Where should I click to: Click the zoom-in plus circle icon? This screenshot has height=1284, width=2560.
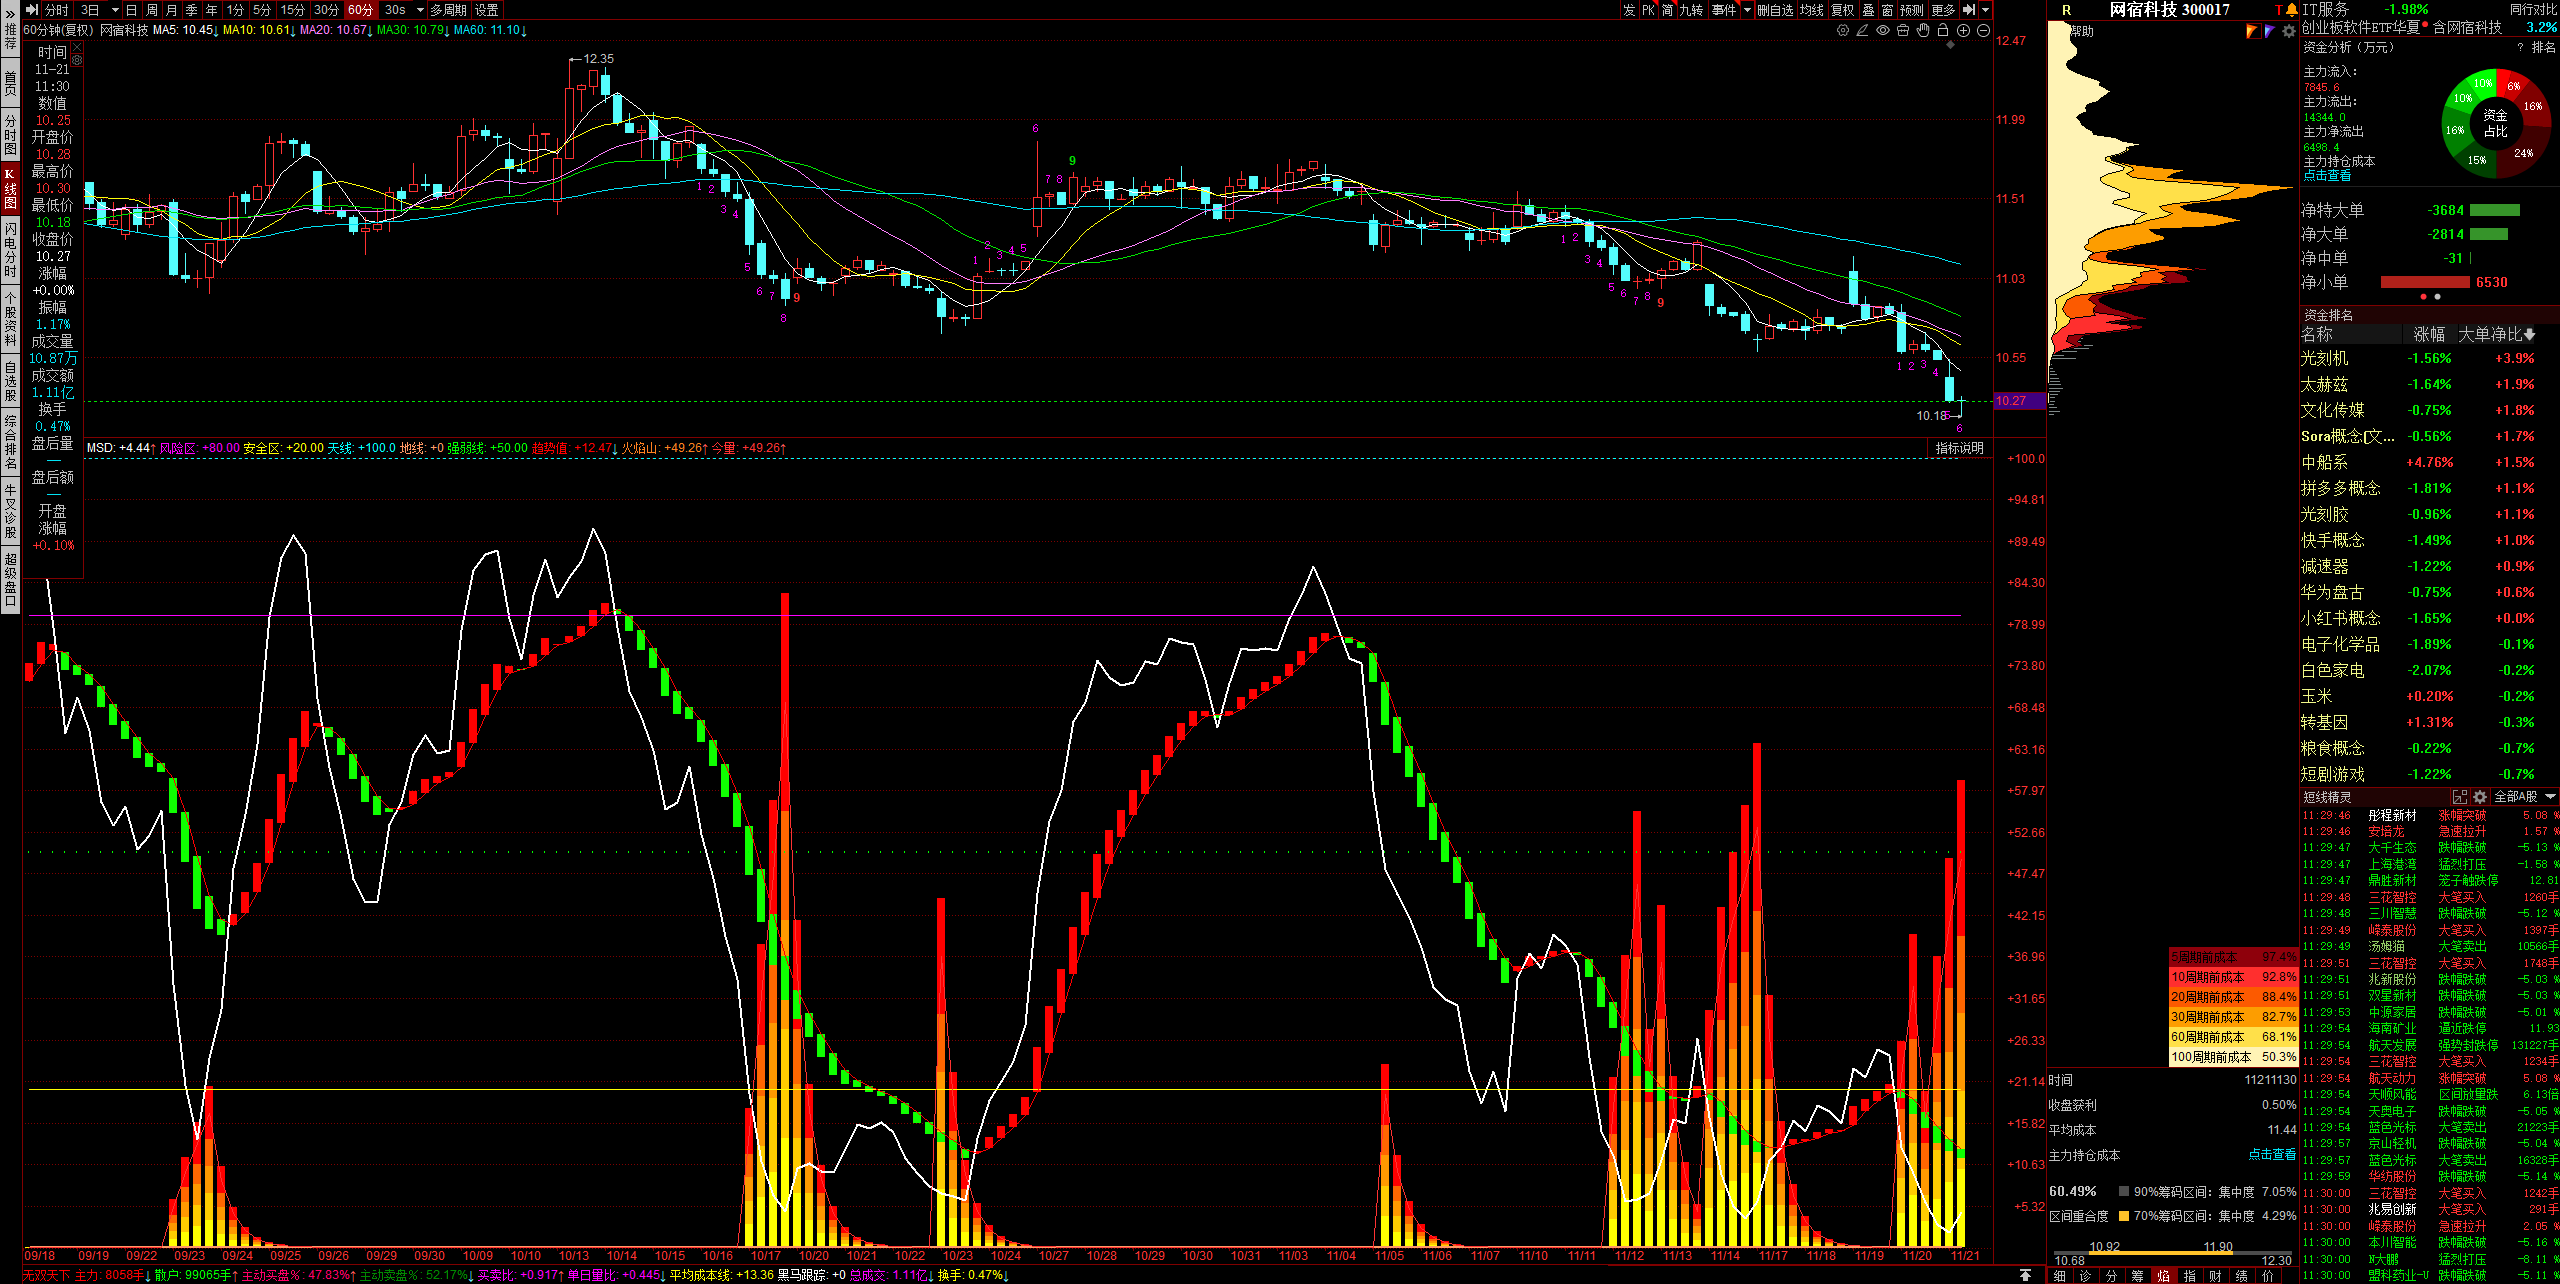tap(1963, 30)
